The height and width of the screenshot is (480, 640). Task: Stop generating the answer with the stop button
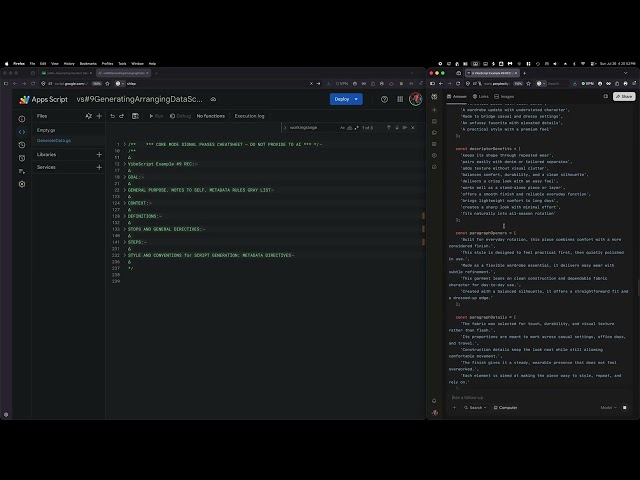(624, 407)
